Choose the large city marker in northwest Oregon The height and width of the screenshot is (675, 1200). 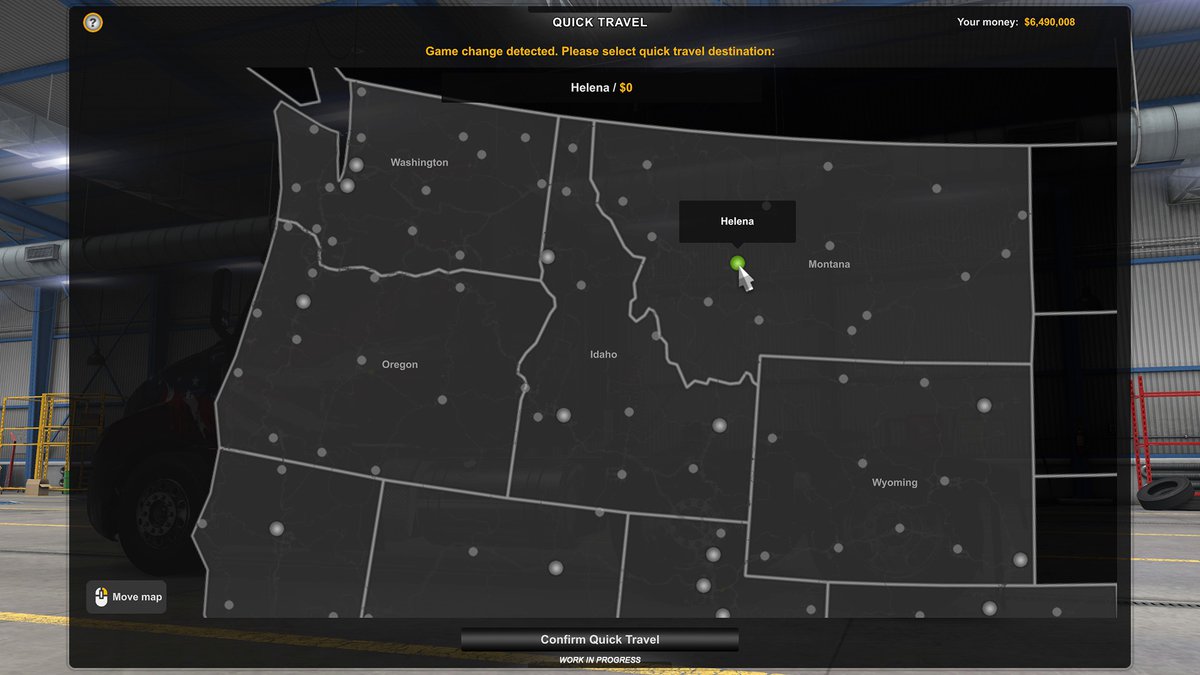point(303,301)
